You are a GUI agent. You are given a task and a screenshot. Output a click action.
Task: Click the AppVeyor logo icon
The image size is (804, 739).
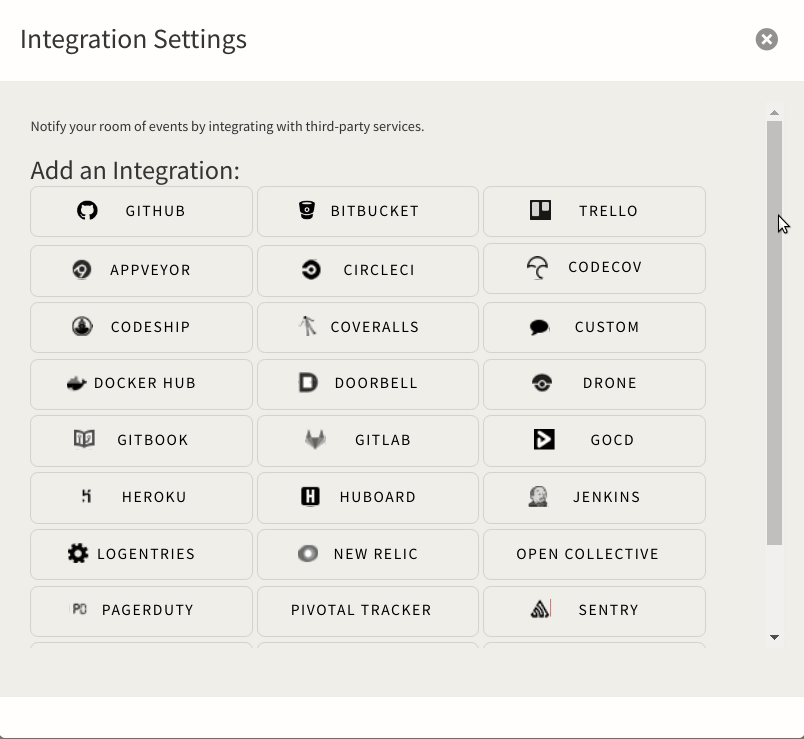[x=82, y=269]
